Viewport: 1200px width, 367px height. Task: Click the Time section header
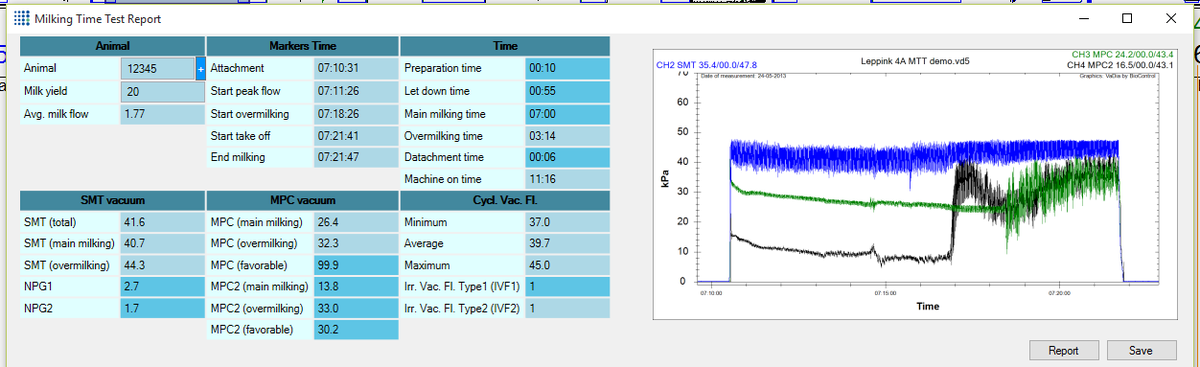(504, 47)
